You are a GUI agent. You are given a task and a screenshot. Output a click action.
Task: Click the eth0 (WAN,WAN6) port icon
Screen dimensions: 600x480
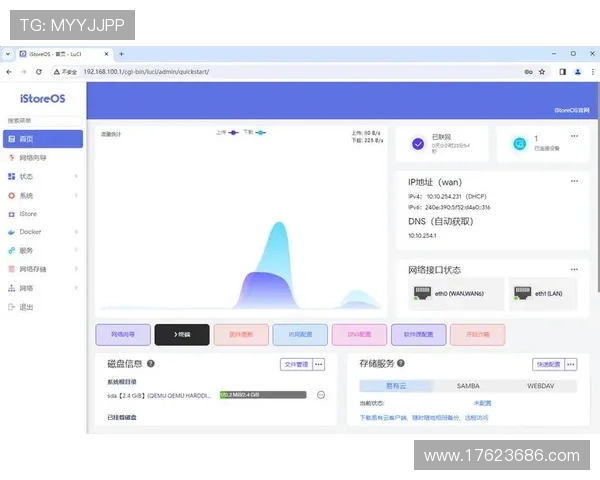coord(422,293)
